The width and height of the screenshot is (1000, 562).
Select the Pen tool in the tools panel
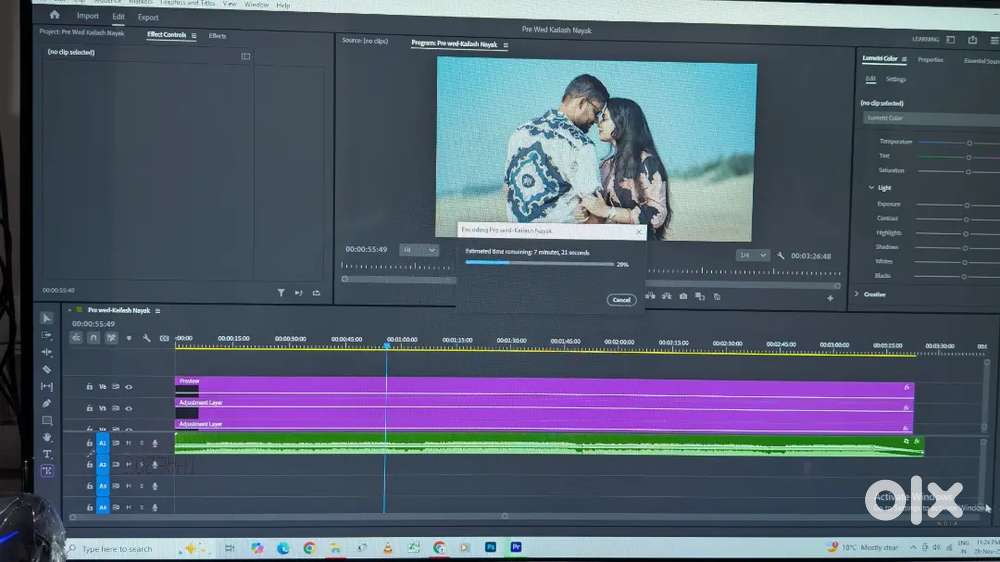click(47, 404)
